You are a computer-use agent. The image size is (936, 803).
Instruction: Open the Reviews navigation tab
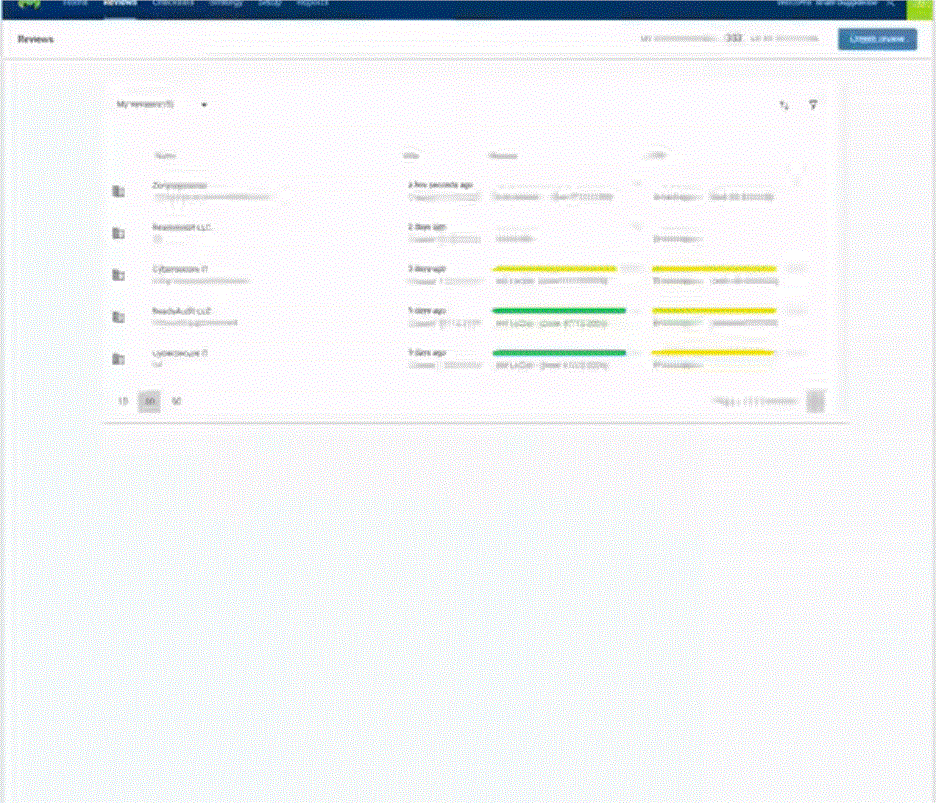[x=120, y=3]
